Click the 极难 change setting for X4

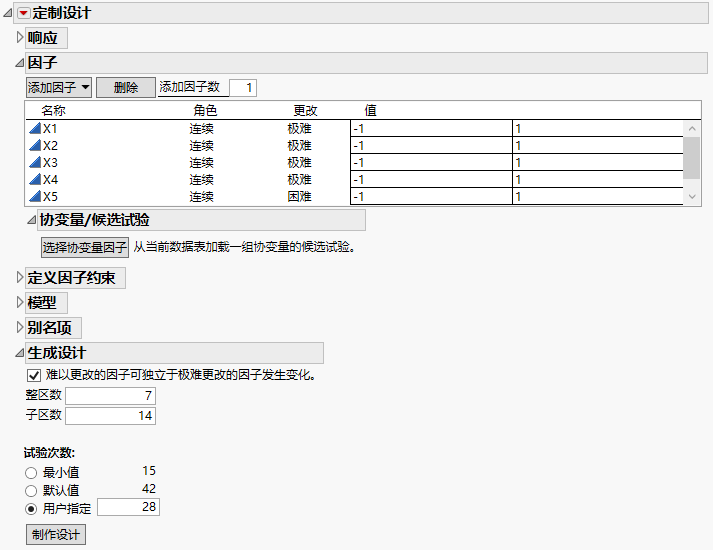[299, 180]
